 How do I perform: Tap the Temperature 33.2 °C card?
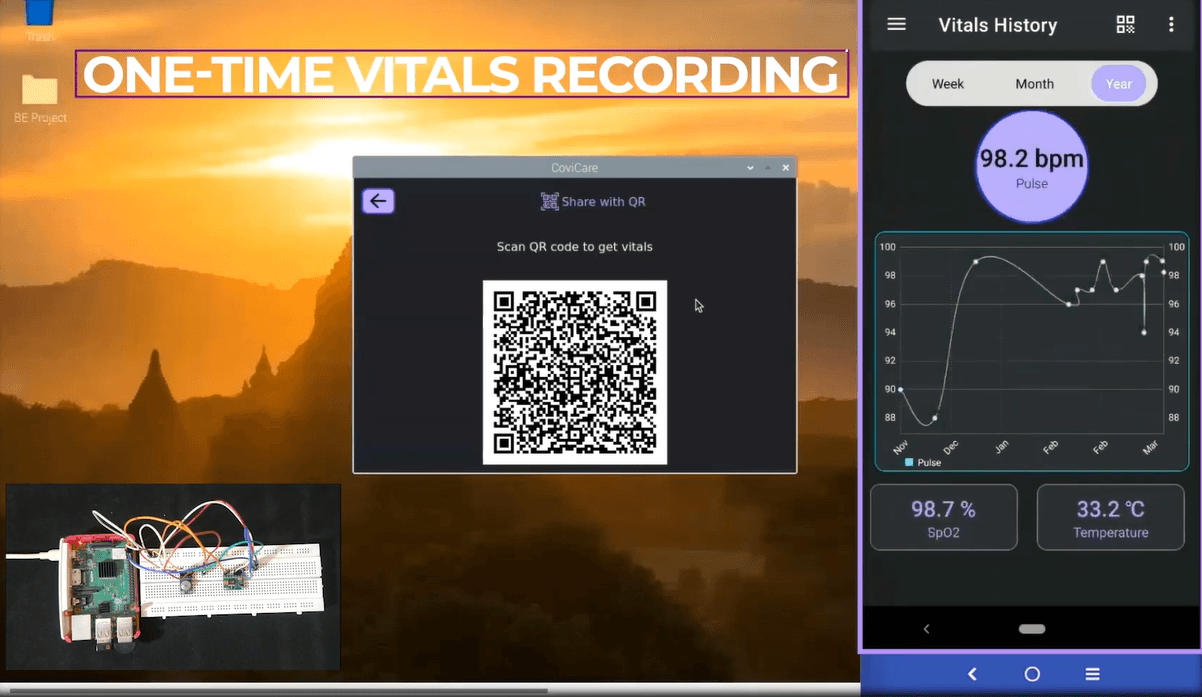[1111, 517]
